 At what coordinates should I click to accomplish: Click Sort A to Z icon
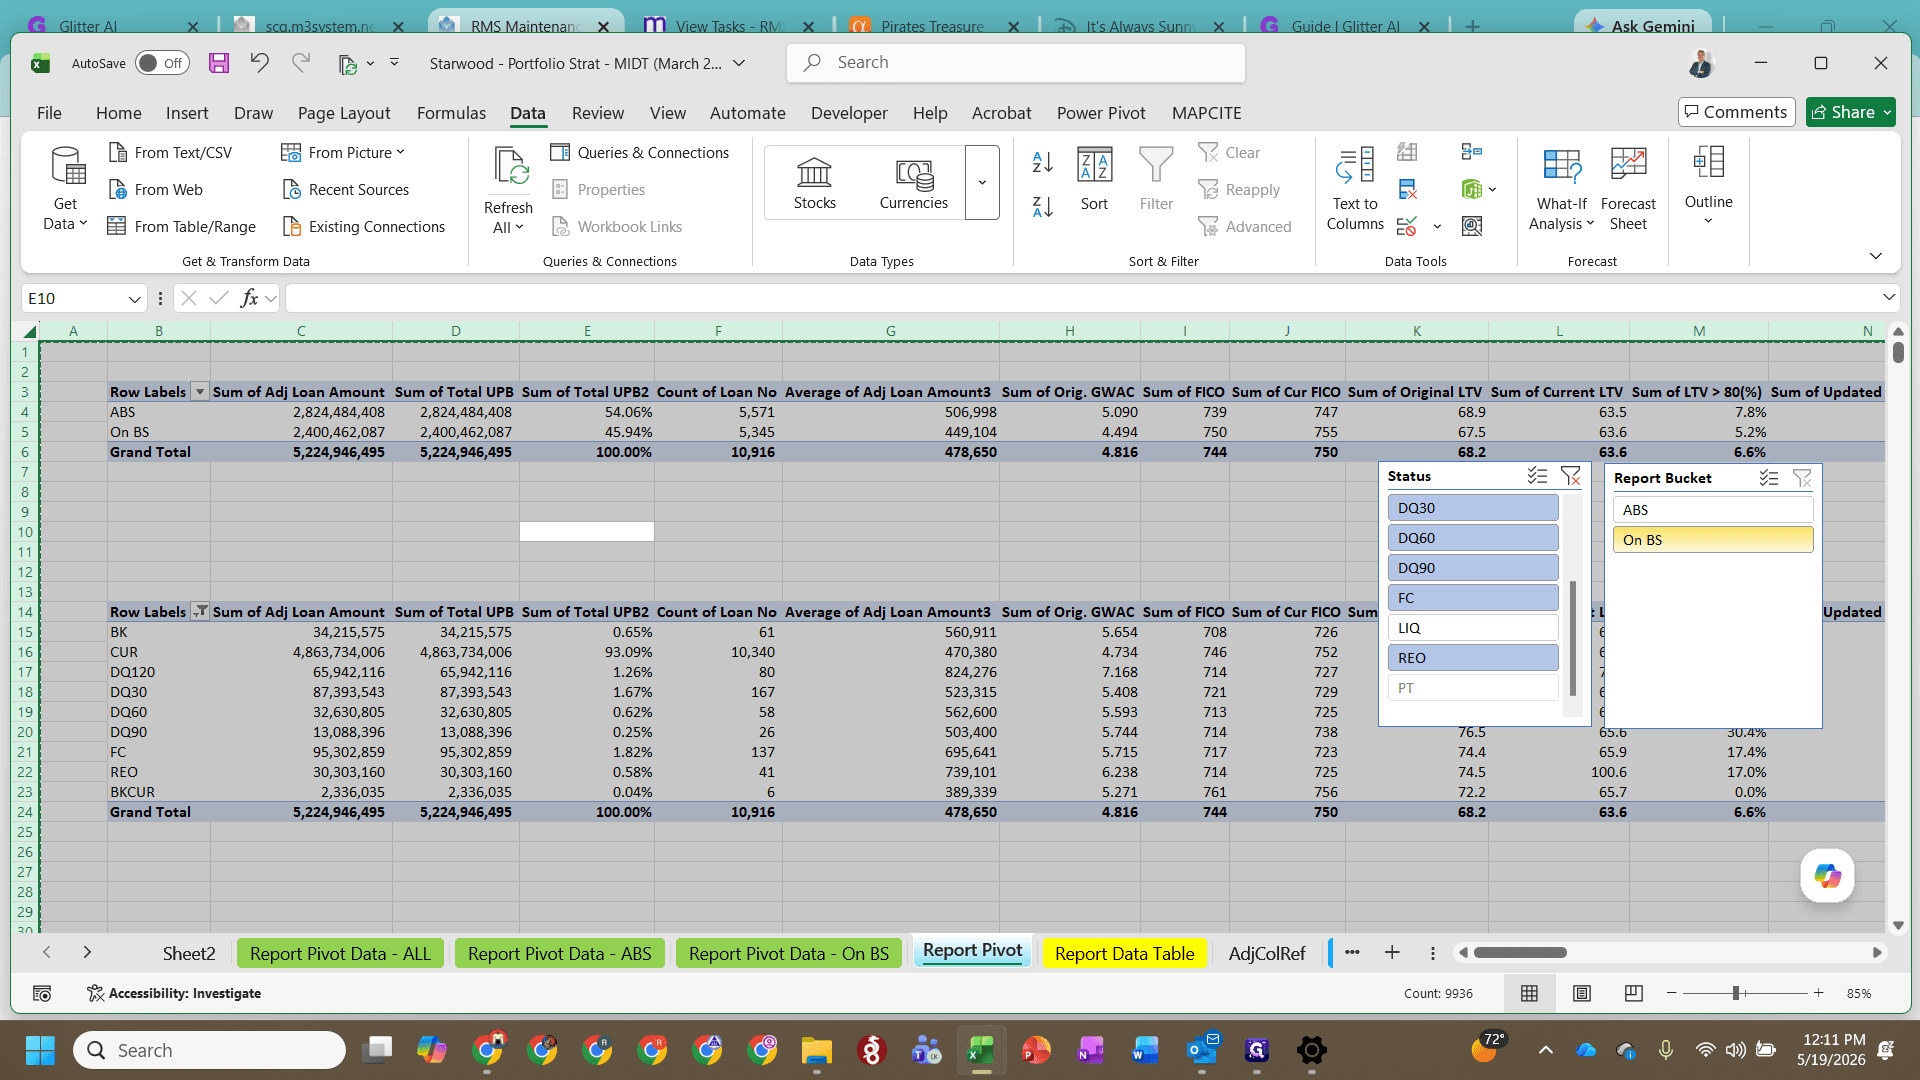pyautogui.click(x=1042, y=162)
